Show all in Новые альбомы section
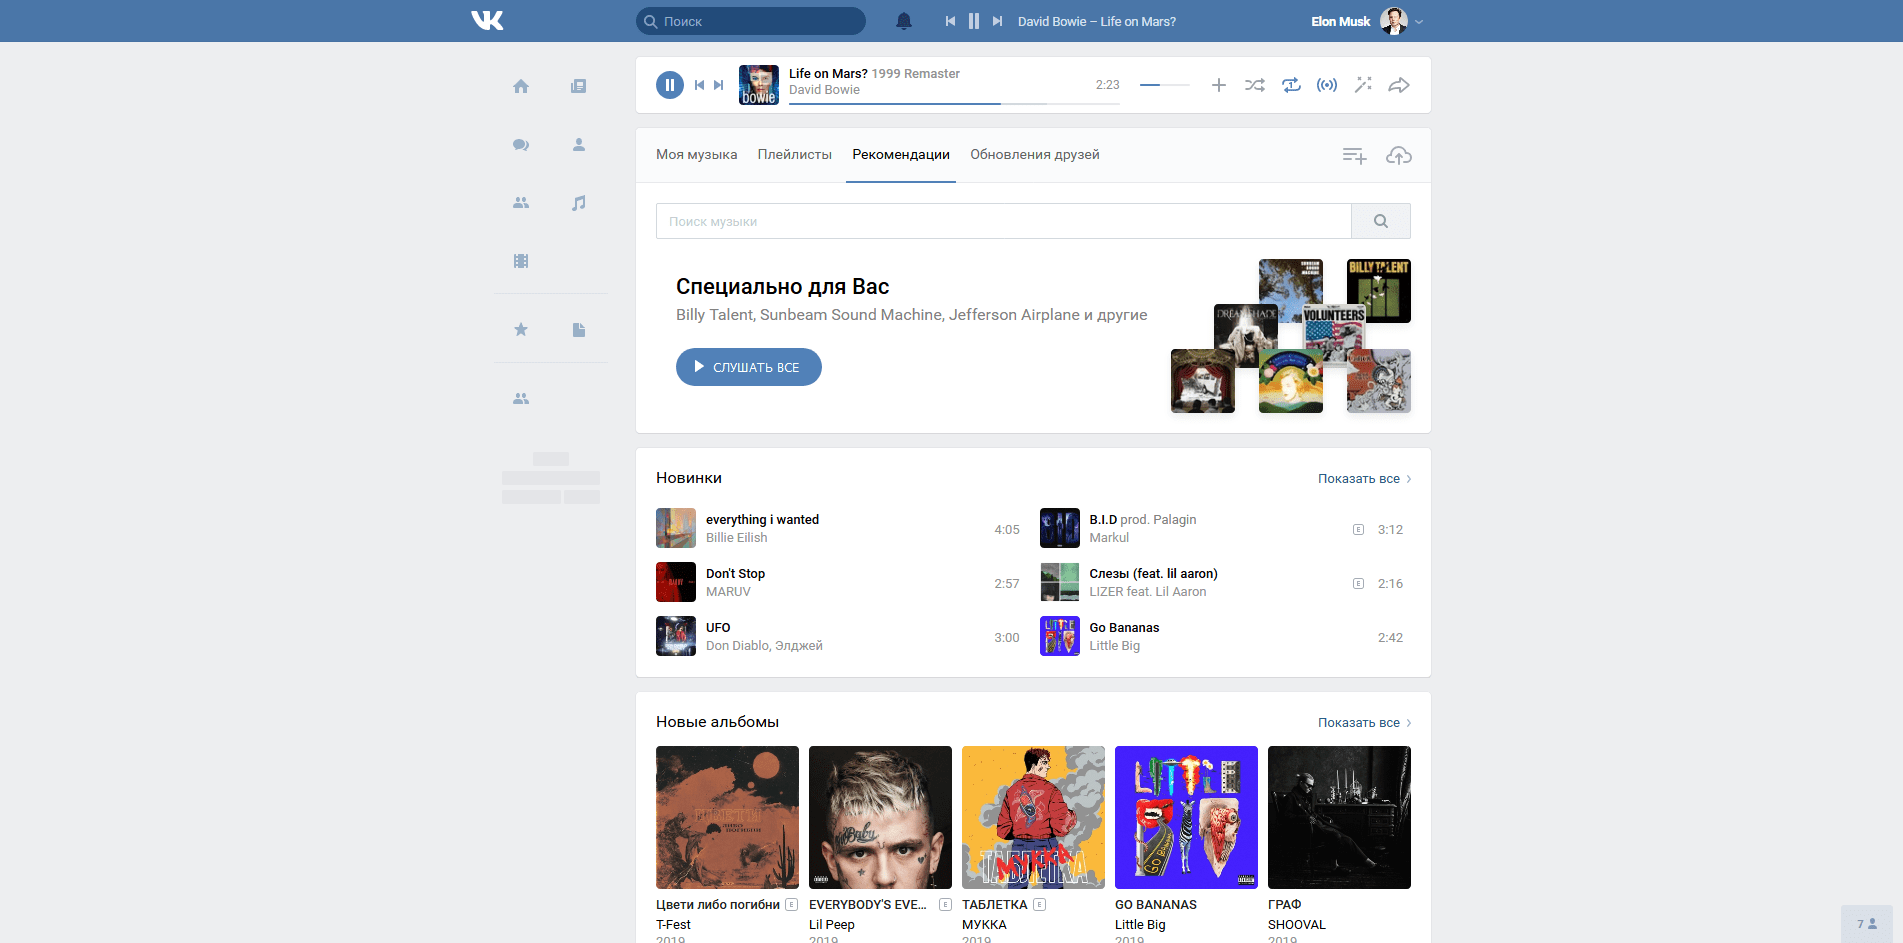This screenshot has height=943, width=1903. pos(1365,723)
